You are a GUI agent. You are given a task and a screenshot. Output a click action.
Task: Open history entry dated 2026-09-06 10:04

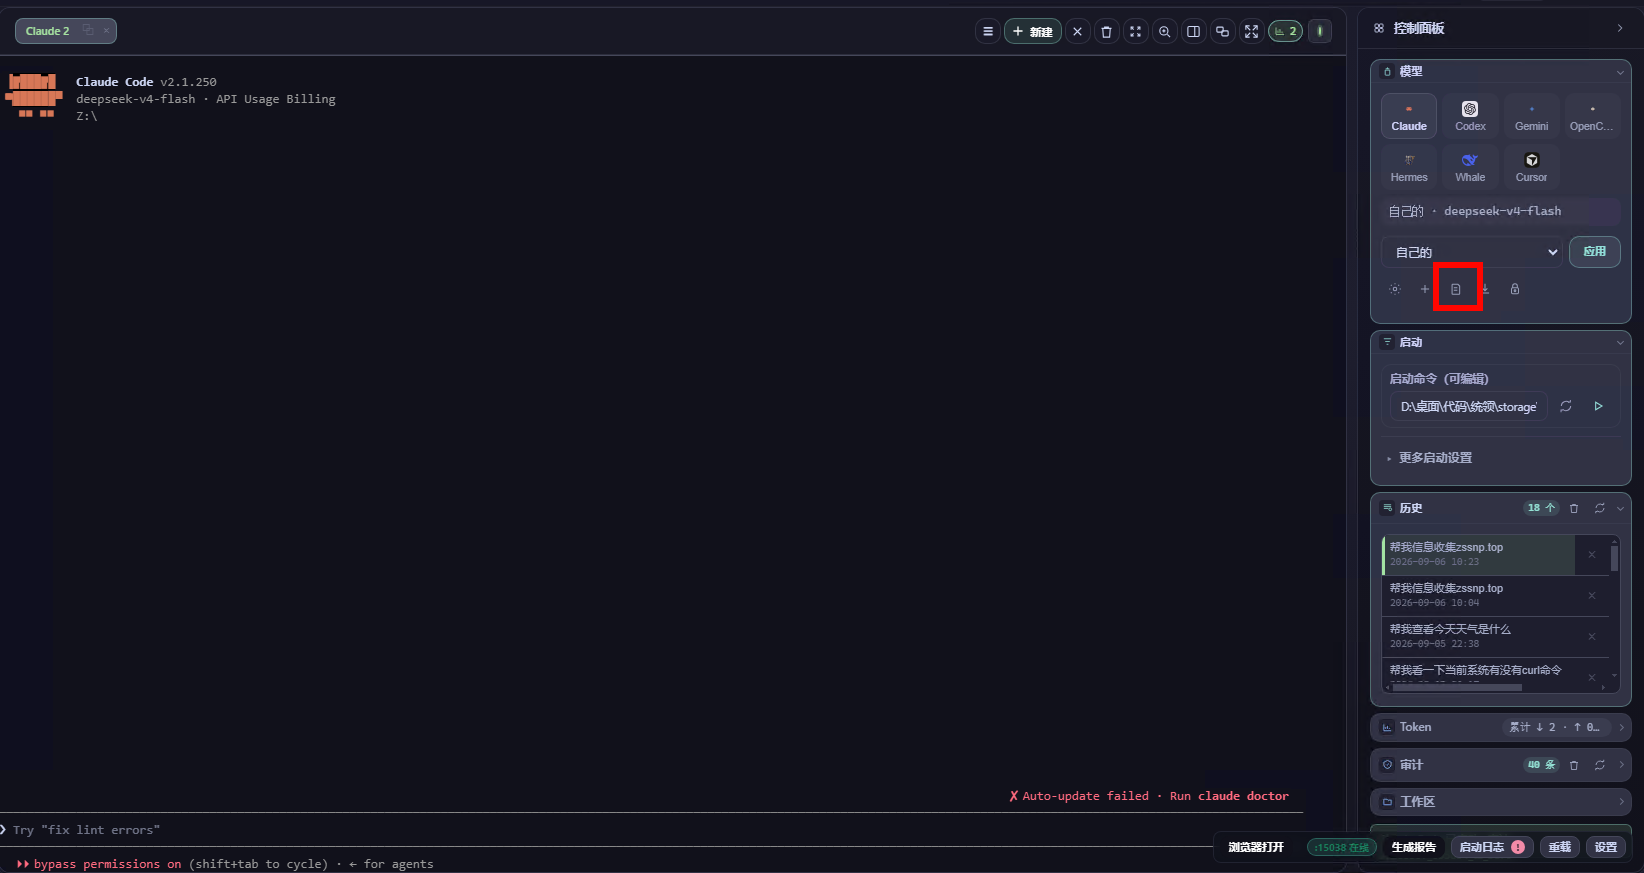[1478, 596]
